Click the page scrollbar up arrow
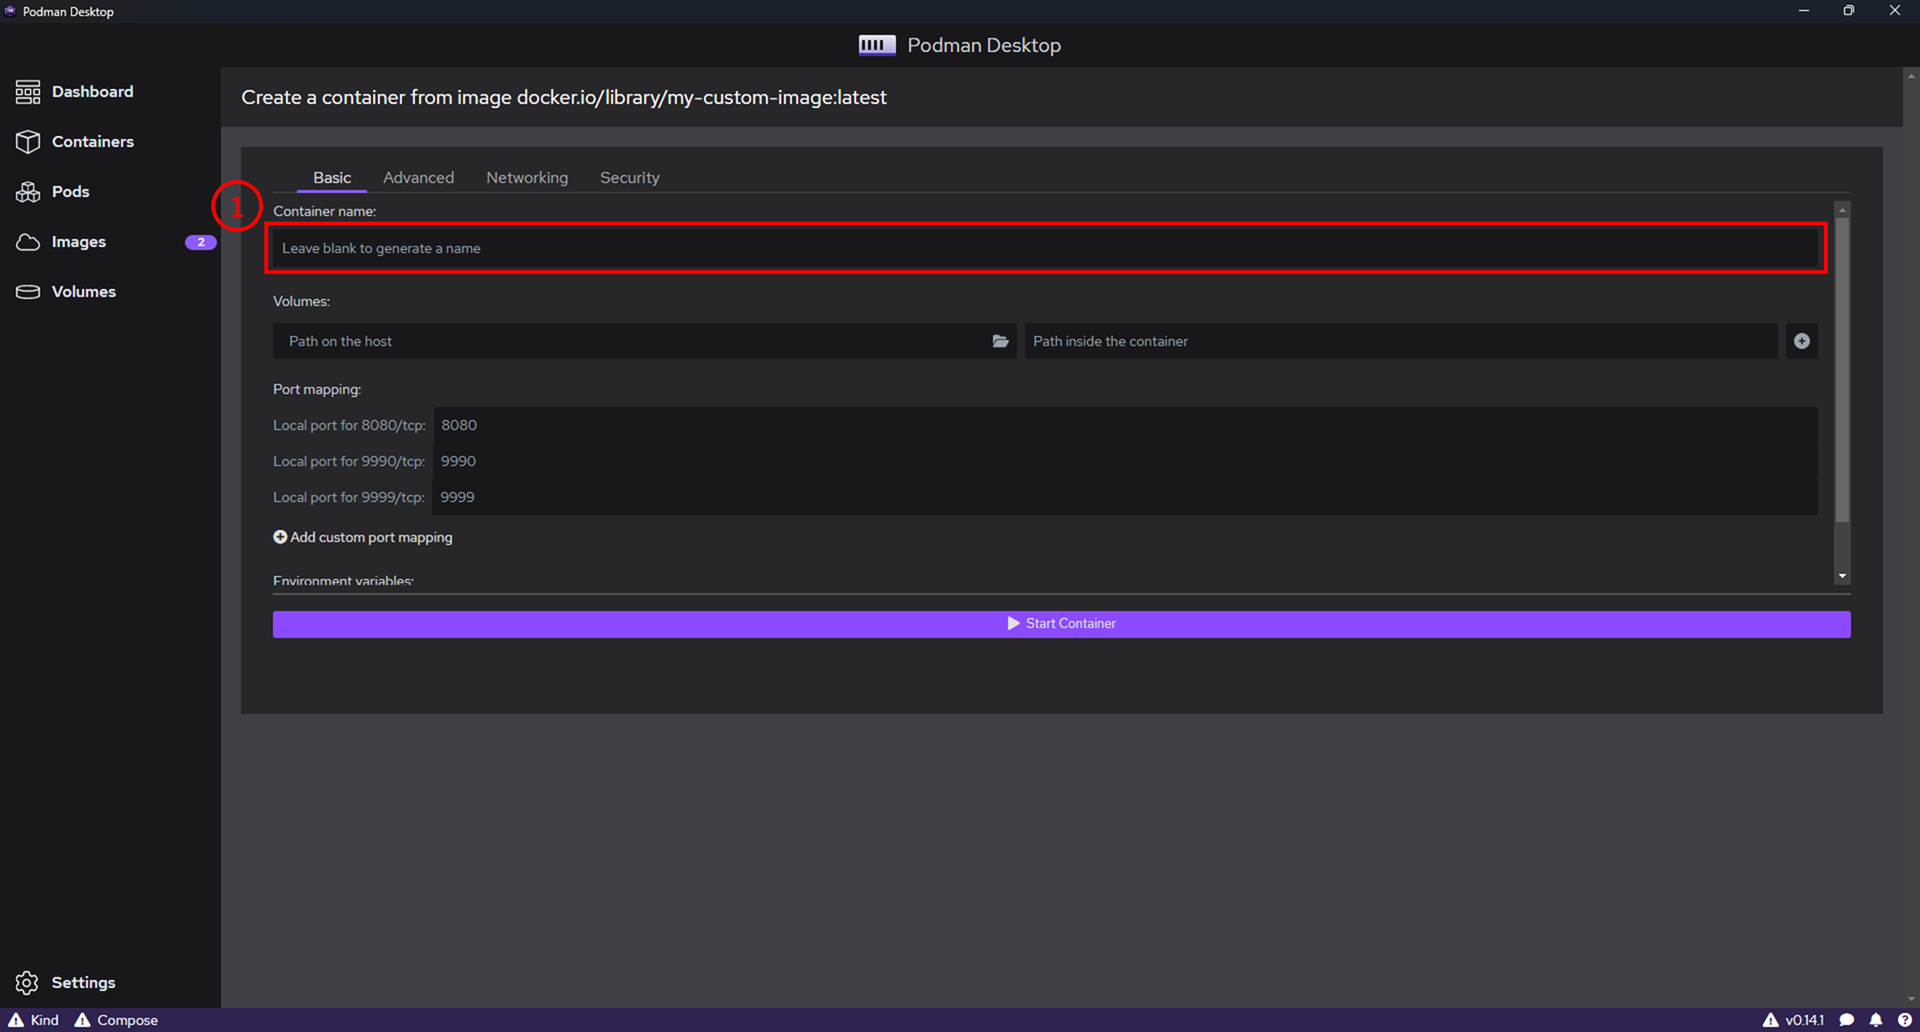 [1911, 75]
